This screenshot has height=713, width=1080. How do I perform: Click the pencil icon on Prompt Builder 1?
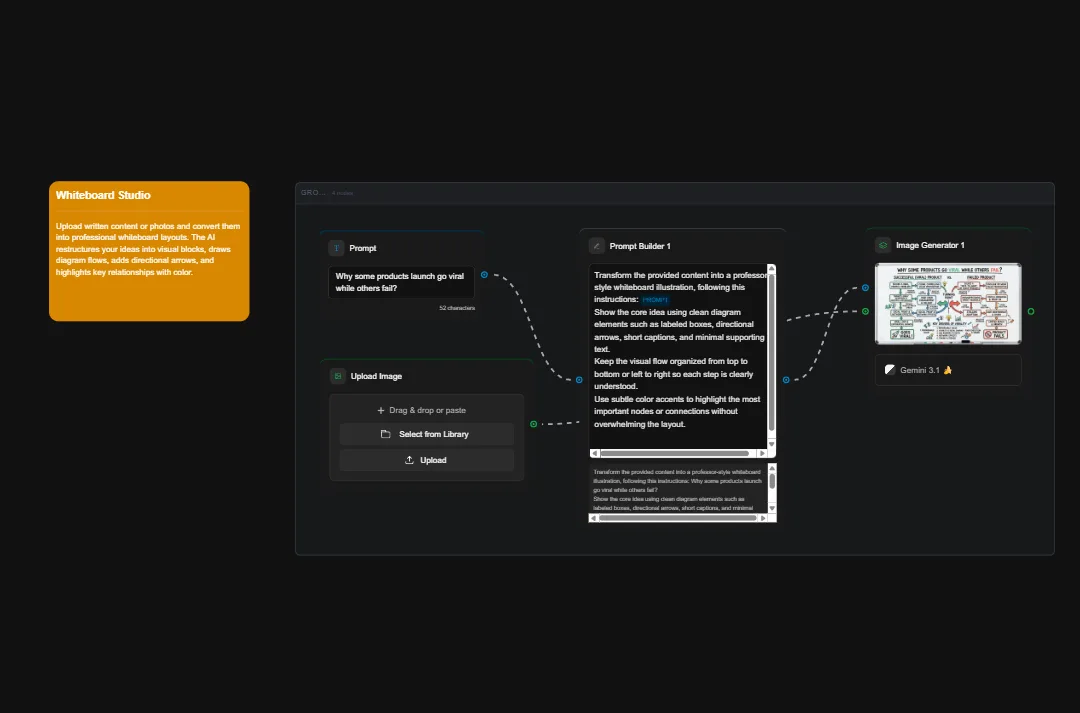pyautogui.click(x=597, y=245)
